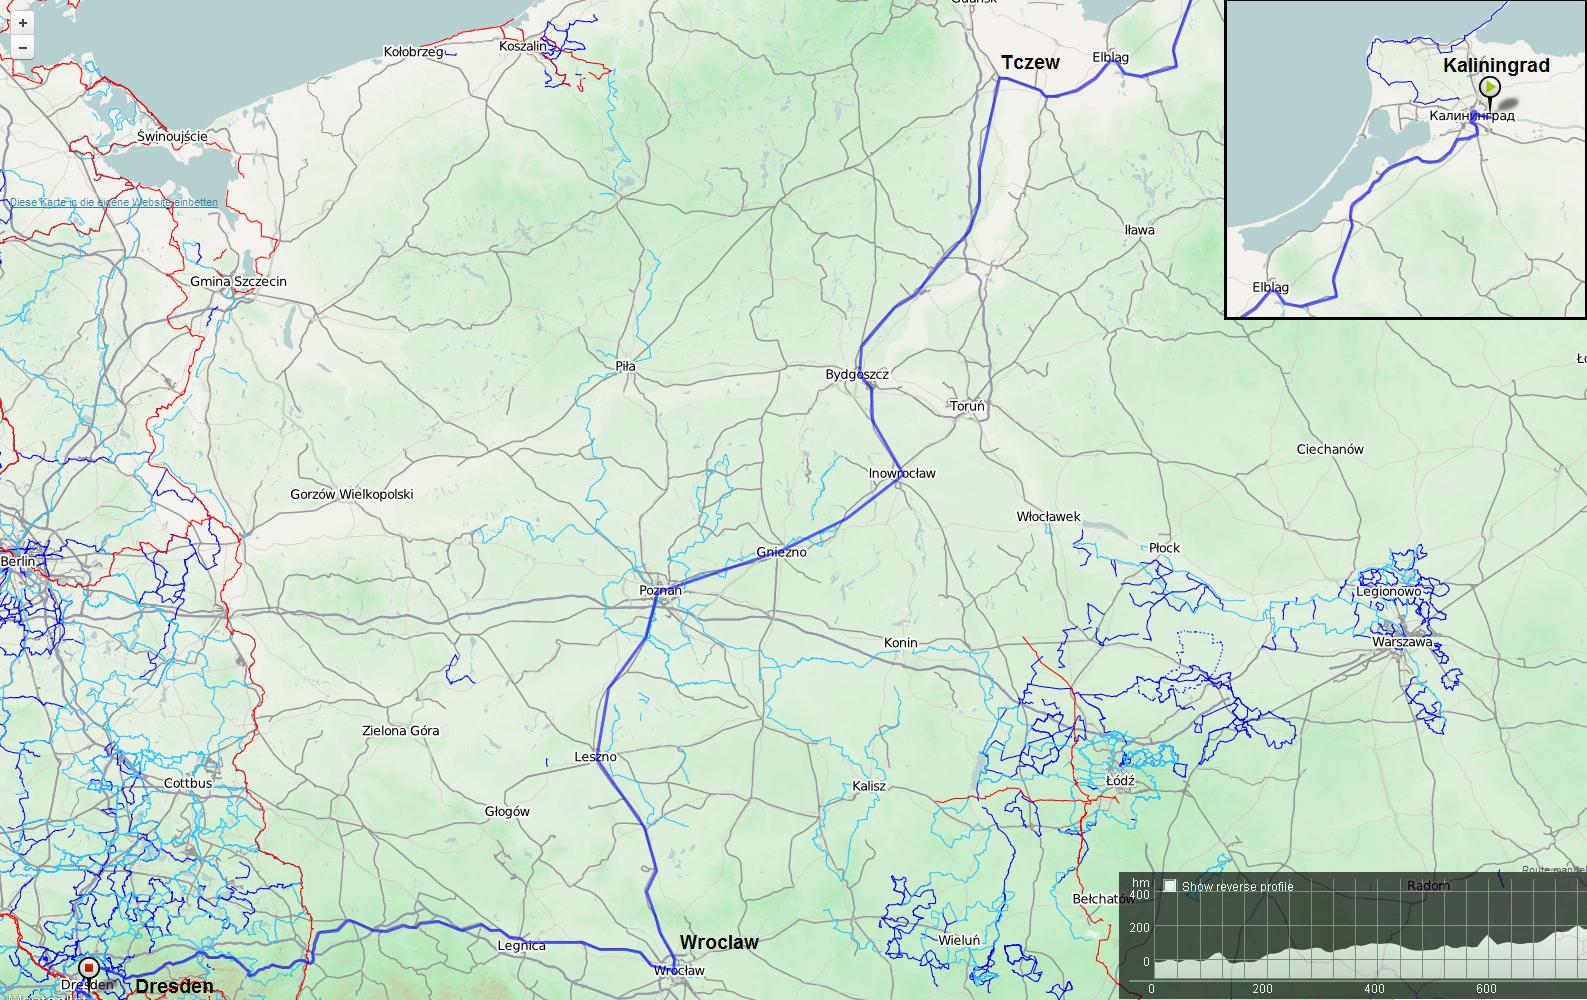Click the Inowrocław city label

tap(902, 473)
